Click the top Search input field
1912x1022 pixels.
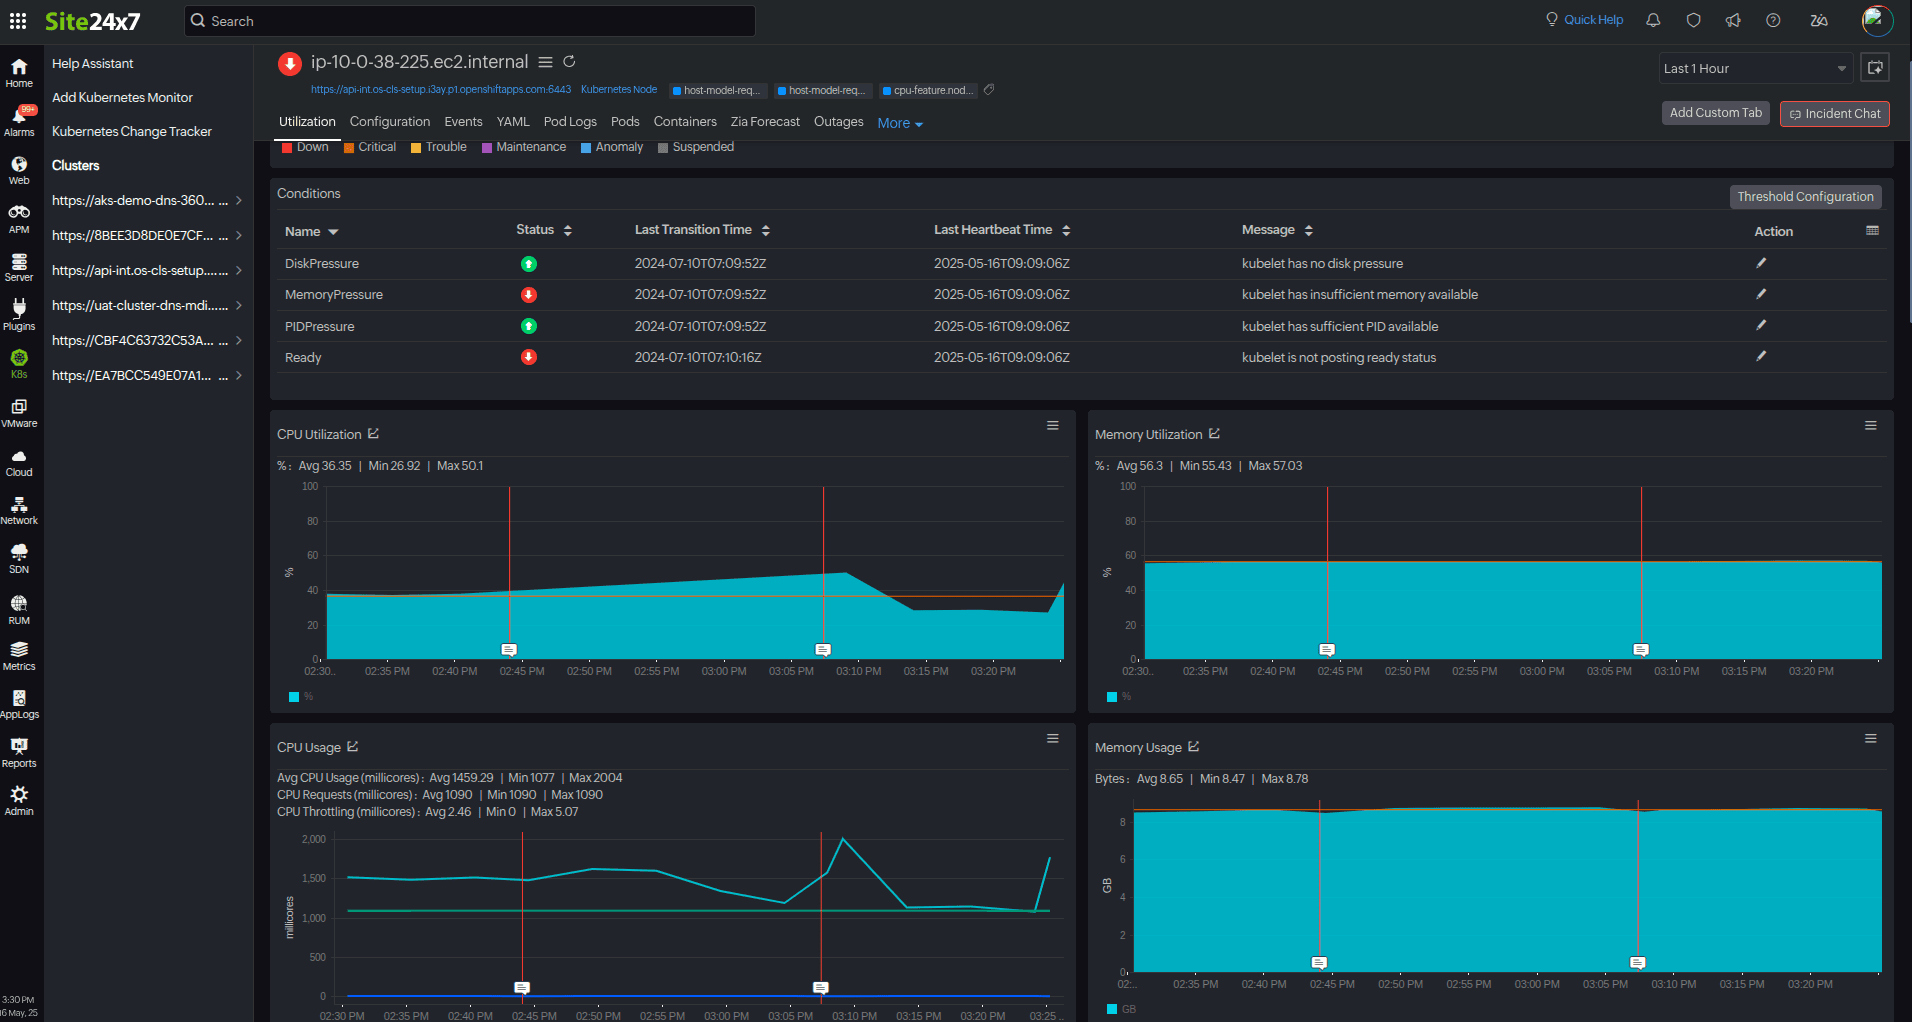470,21
